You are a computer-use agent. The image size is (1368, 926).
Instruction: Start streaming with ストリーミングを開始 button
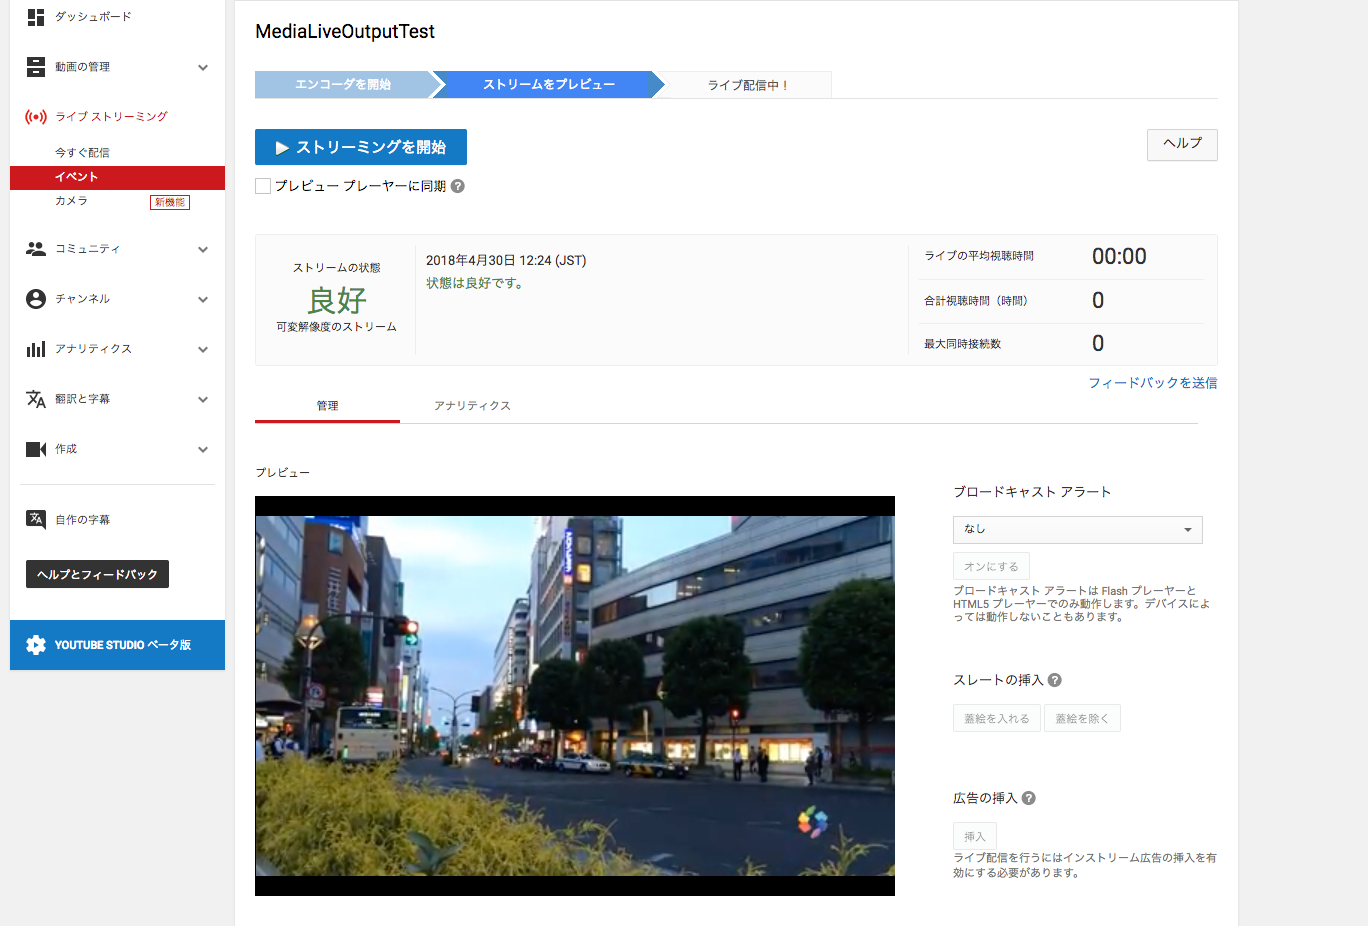click(361, 147)
